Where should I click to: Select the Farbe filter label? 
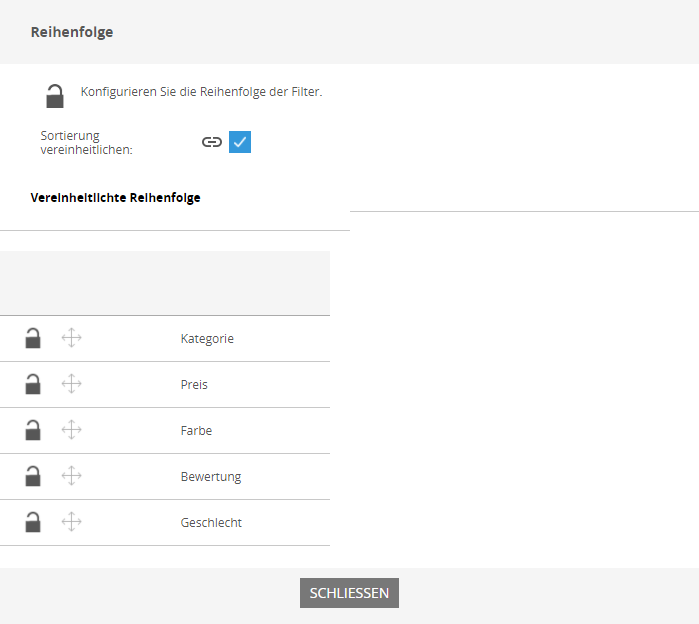(x=196, y=431)
